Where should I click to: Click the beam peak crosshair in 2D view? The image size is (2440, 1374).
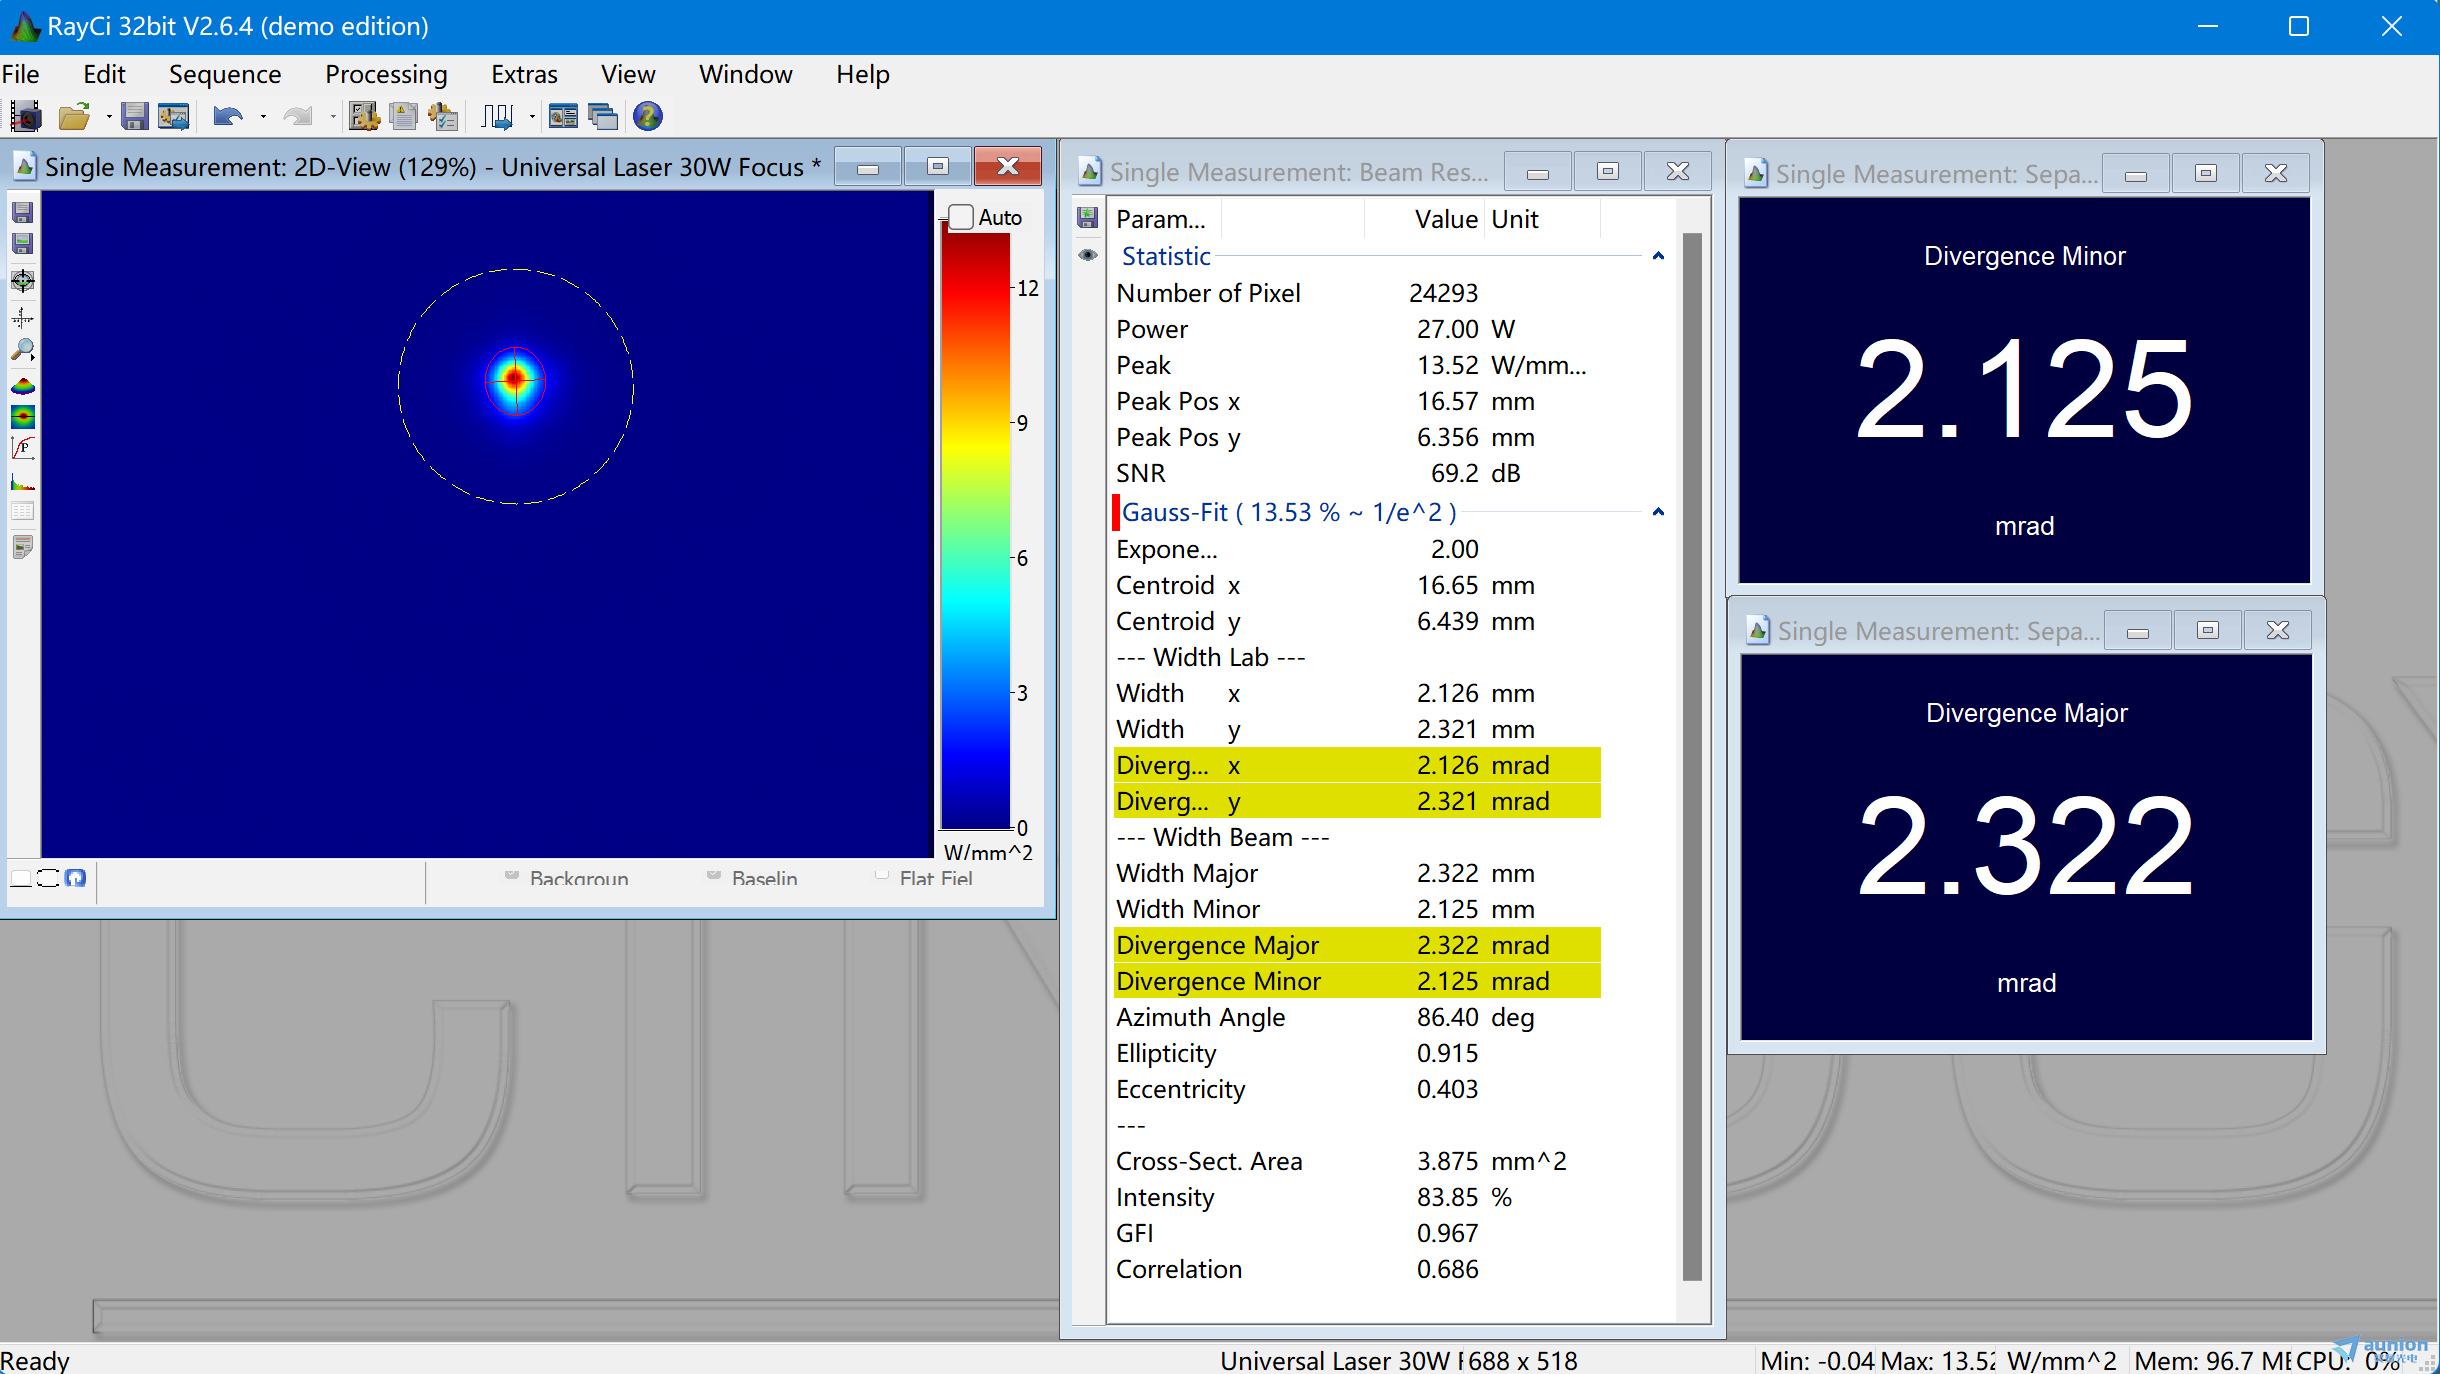coord(515,379)
